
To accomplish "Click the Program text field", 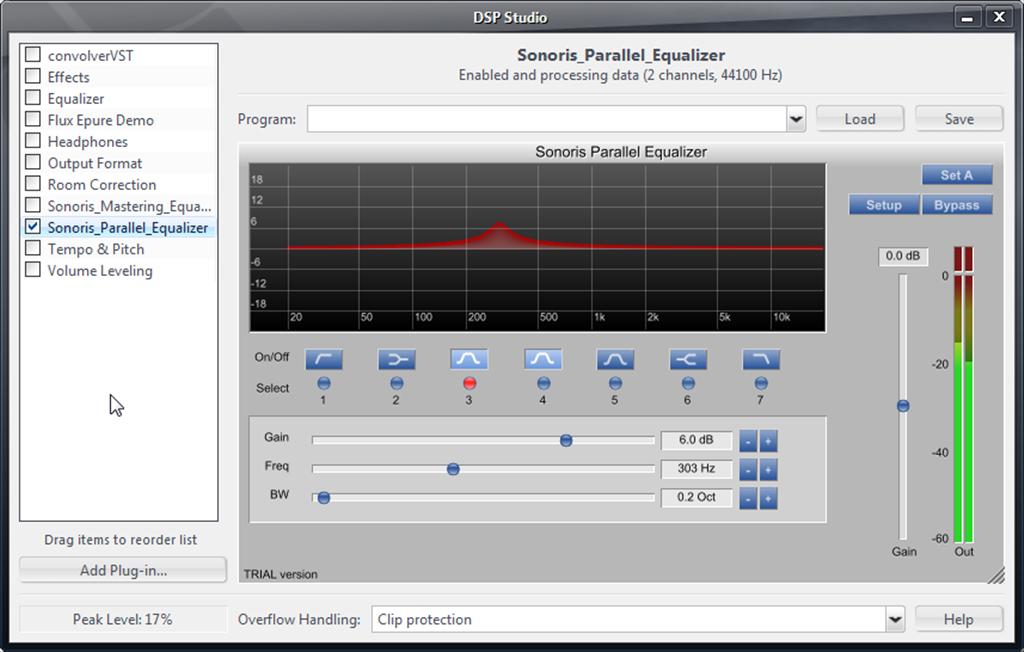I will [547, 119].
